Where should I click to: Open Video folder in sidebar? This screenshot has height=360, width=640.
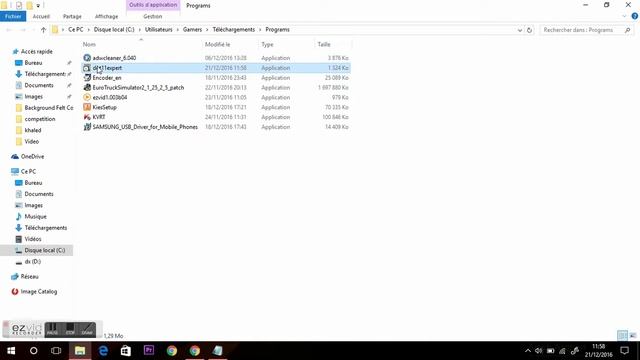[x=31, y=142]
